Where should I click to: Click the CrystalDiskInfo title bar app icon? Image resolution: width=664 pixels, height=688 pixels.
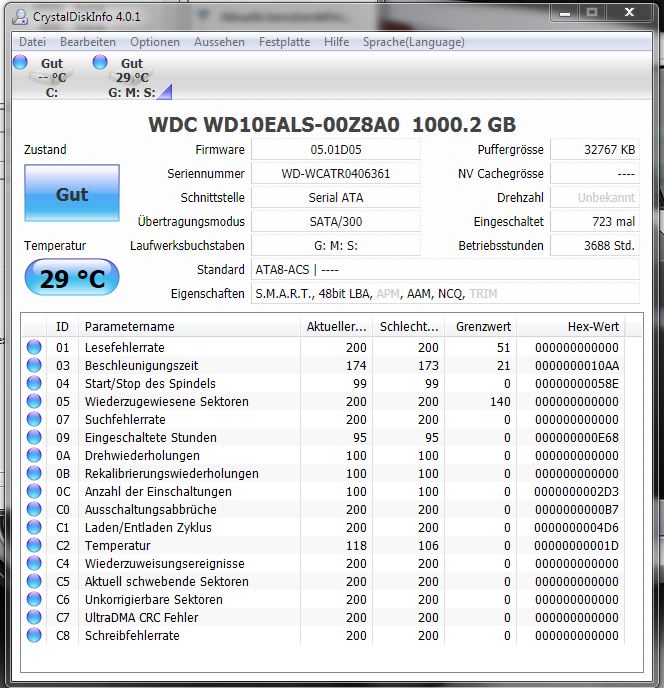click(x=20, y=17)
